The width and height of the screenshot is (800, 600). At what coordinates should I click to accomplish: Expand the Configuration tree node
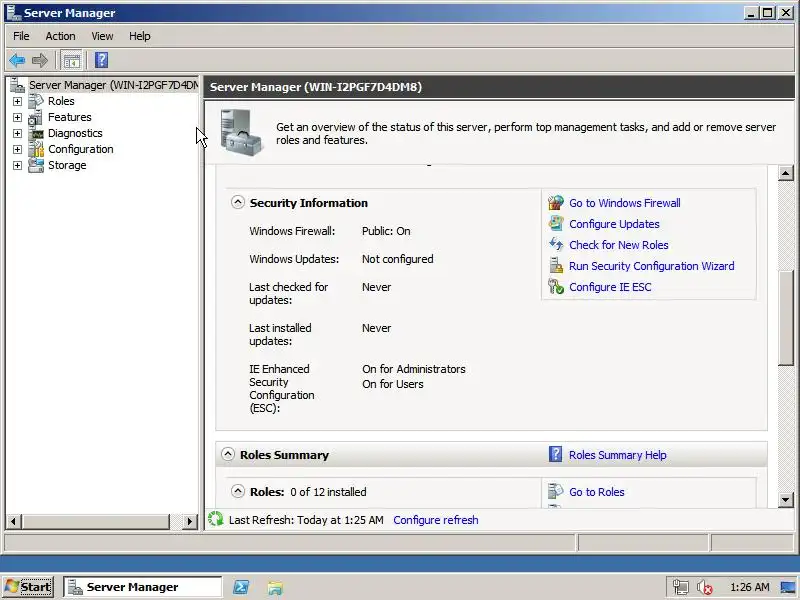point(17,149)
